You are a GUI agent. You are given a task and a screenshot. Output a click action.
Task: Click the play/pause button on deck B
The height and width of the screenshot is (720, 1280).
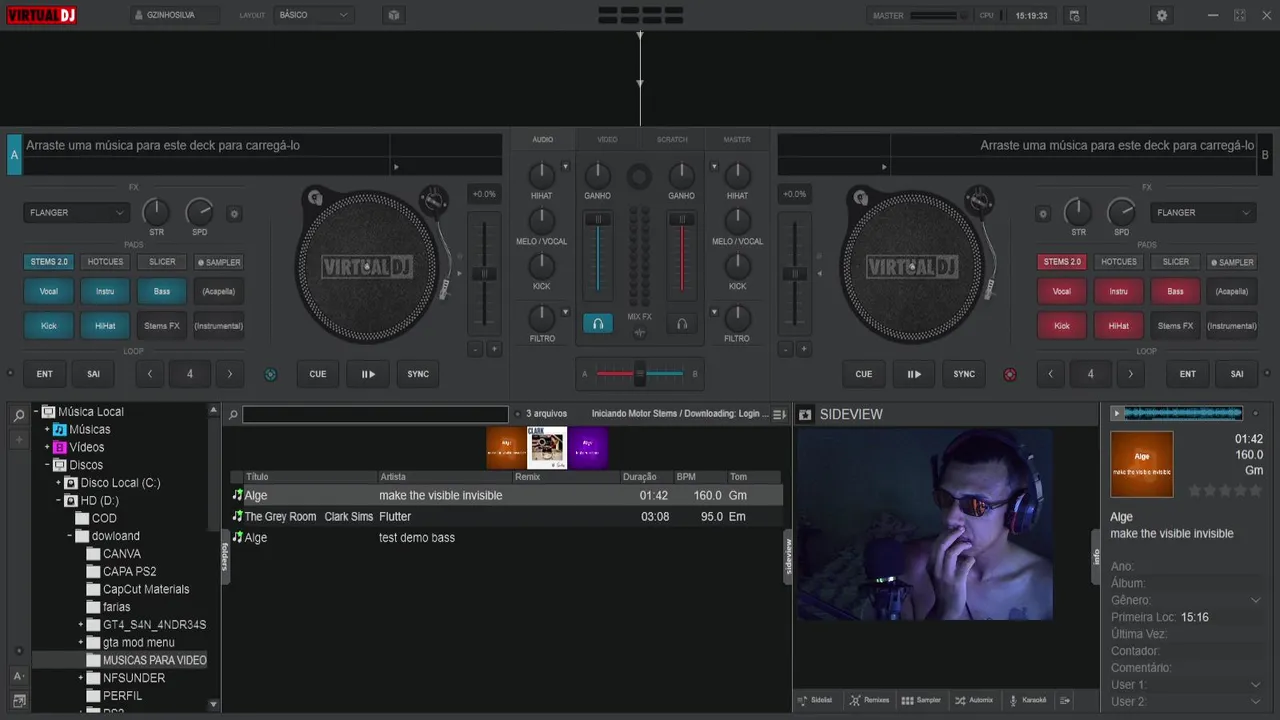[x=914, y=374]
